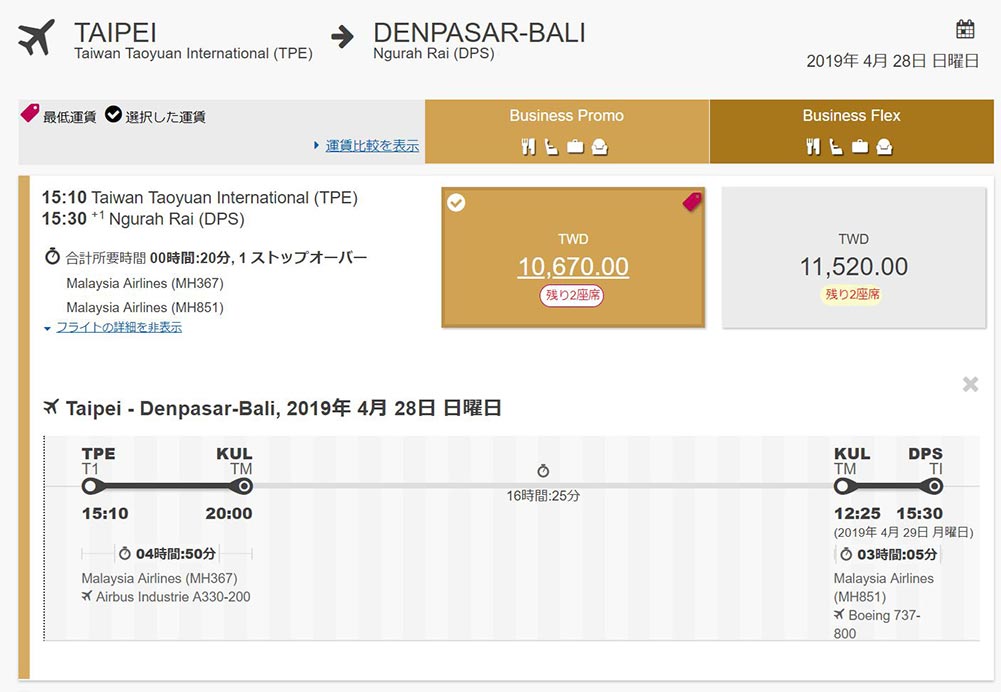Click the seat icon under Business Flex
Viewport: 1001px width, 692px height.
836,147
